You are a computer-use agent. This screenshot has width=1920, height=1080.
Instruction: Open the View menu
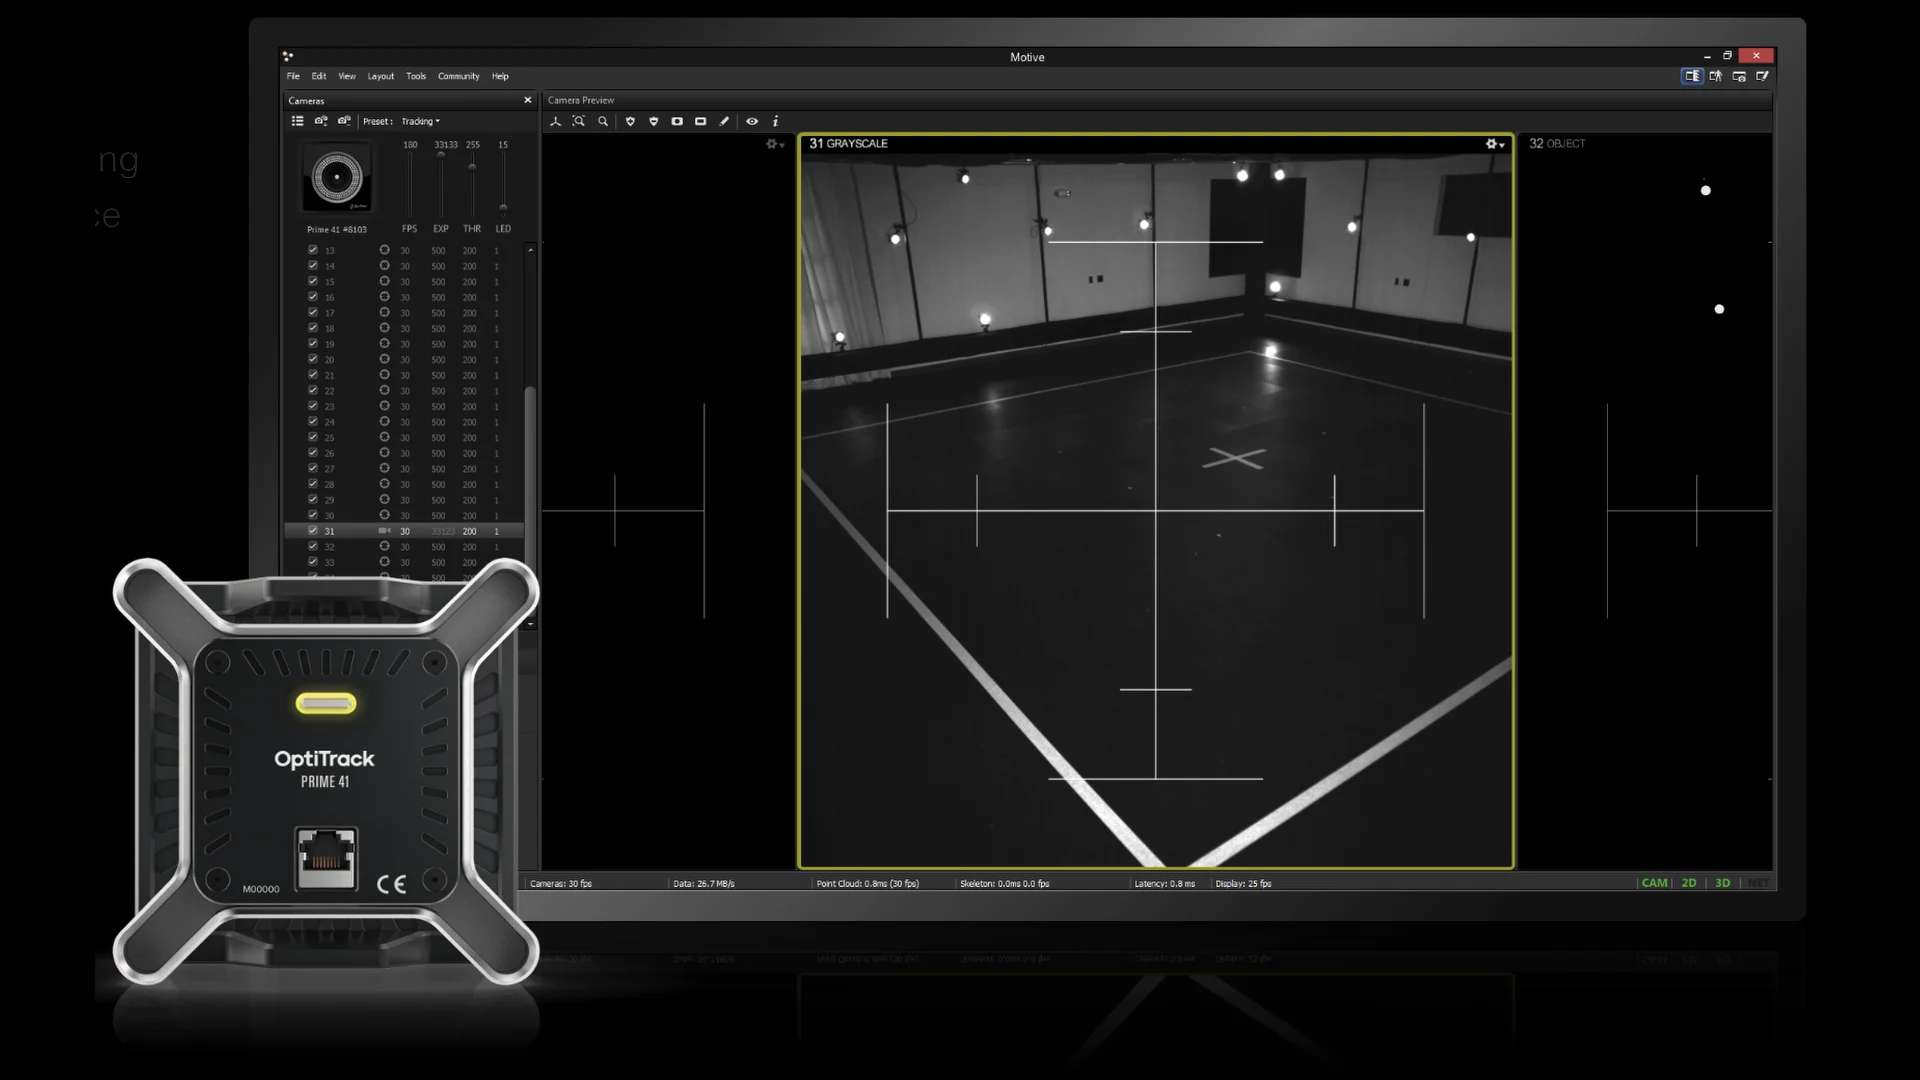tap(346, 76)
